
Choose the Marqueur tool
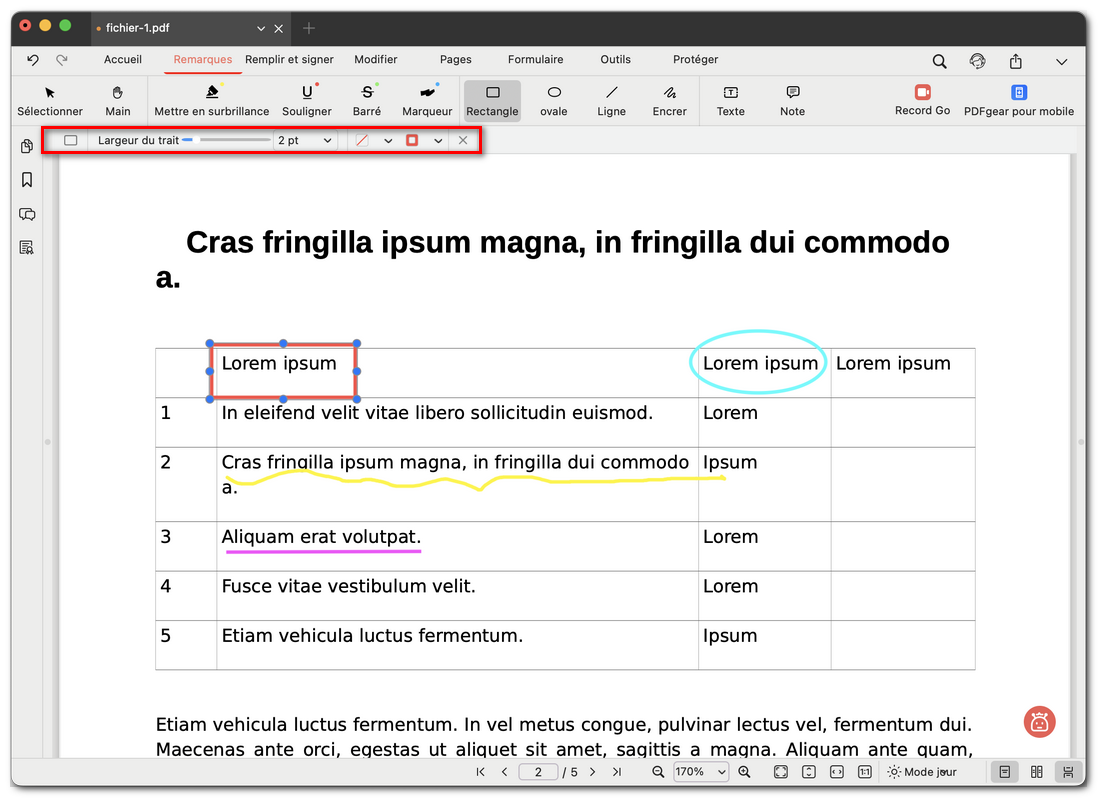coord(427,100)
